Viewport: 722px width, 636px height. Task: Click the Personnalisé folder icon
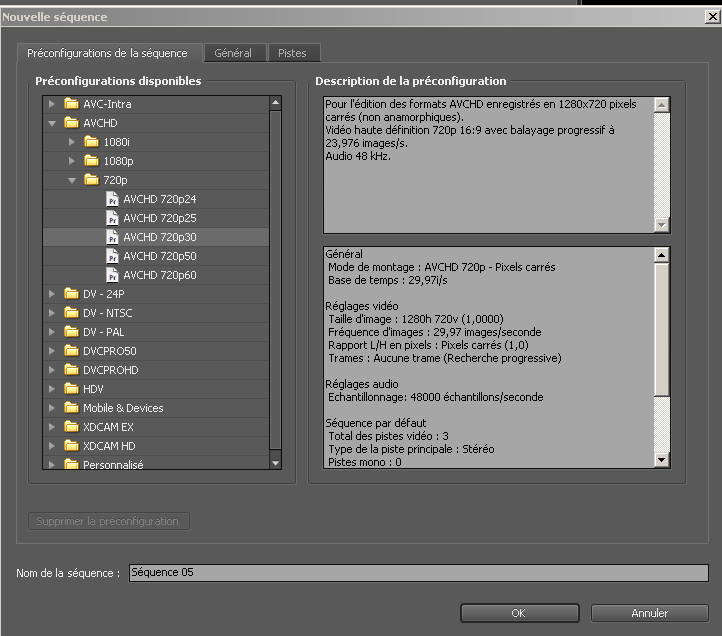click(x=71, y=464)
